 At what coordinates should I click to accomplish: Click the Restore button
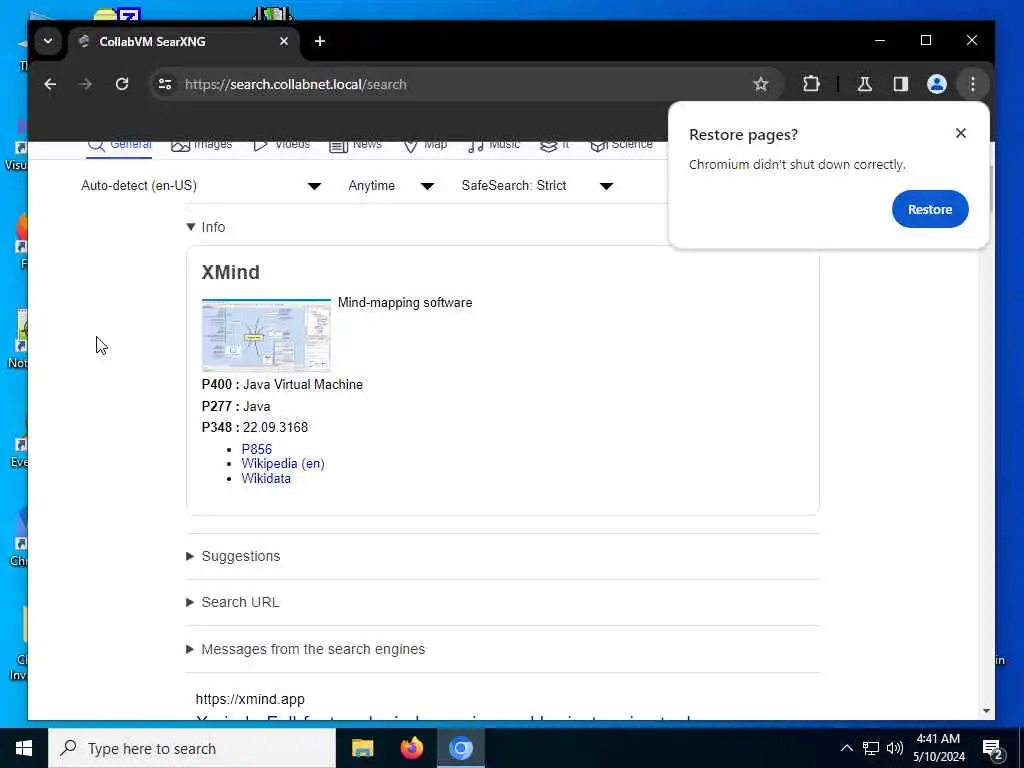[930, 209]
